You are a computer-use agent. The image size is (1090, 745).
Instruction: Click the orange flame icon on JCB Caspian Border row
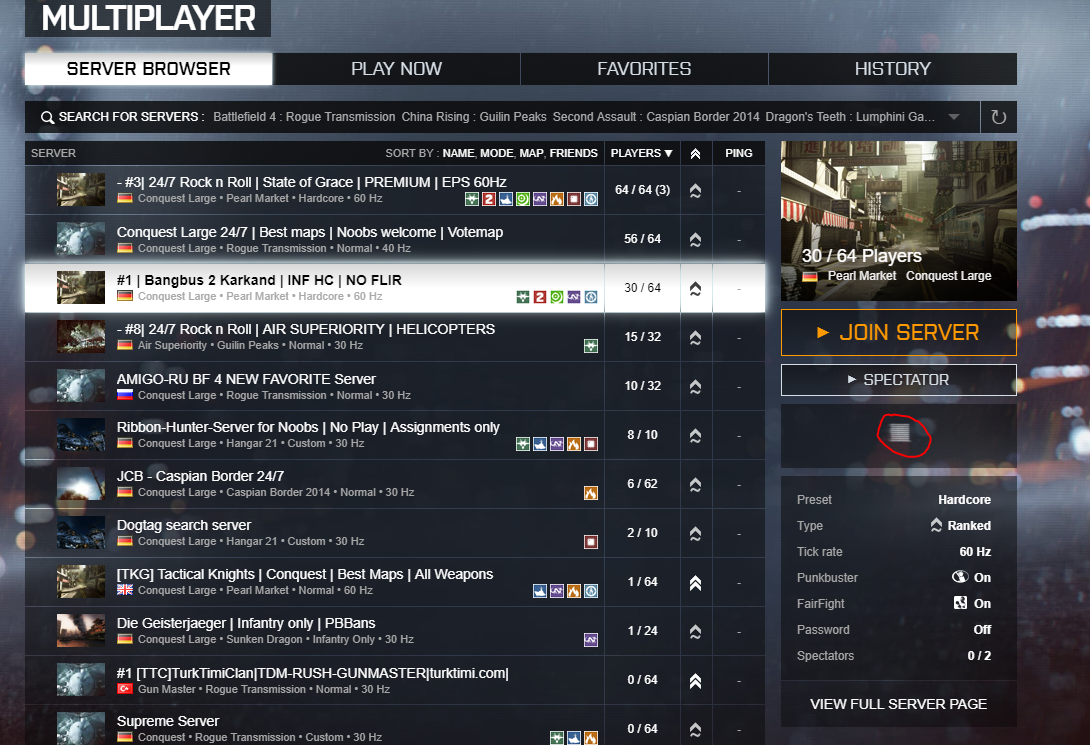click(x=591, y=493)
